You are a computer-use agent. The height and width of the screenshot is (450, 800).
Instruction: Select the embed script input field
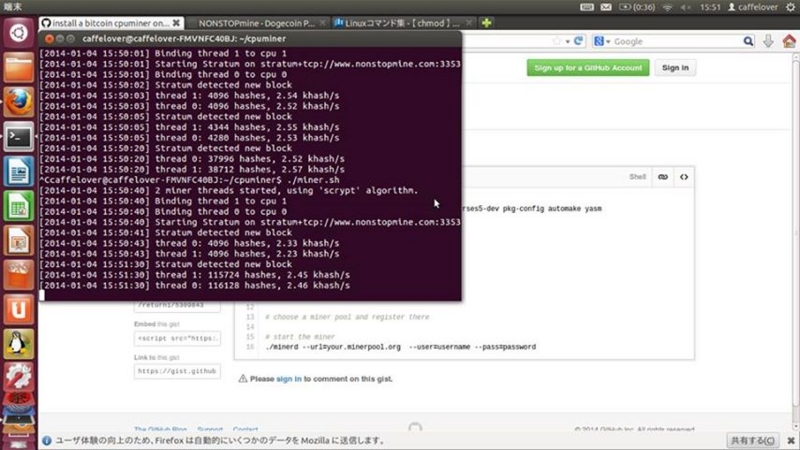(177, 338)
